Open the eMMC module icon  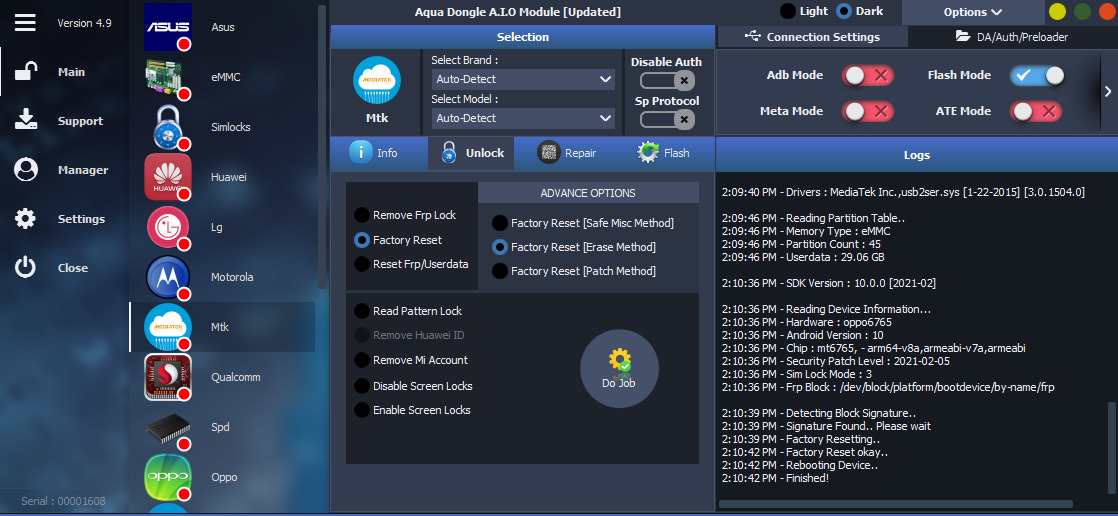tap(168, 77)
